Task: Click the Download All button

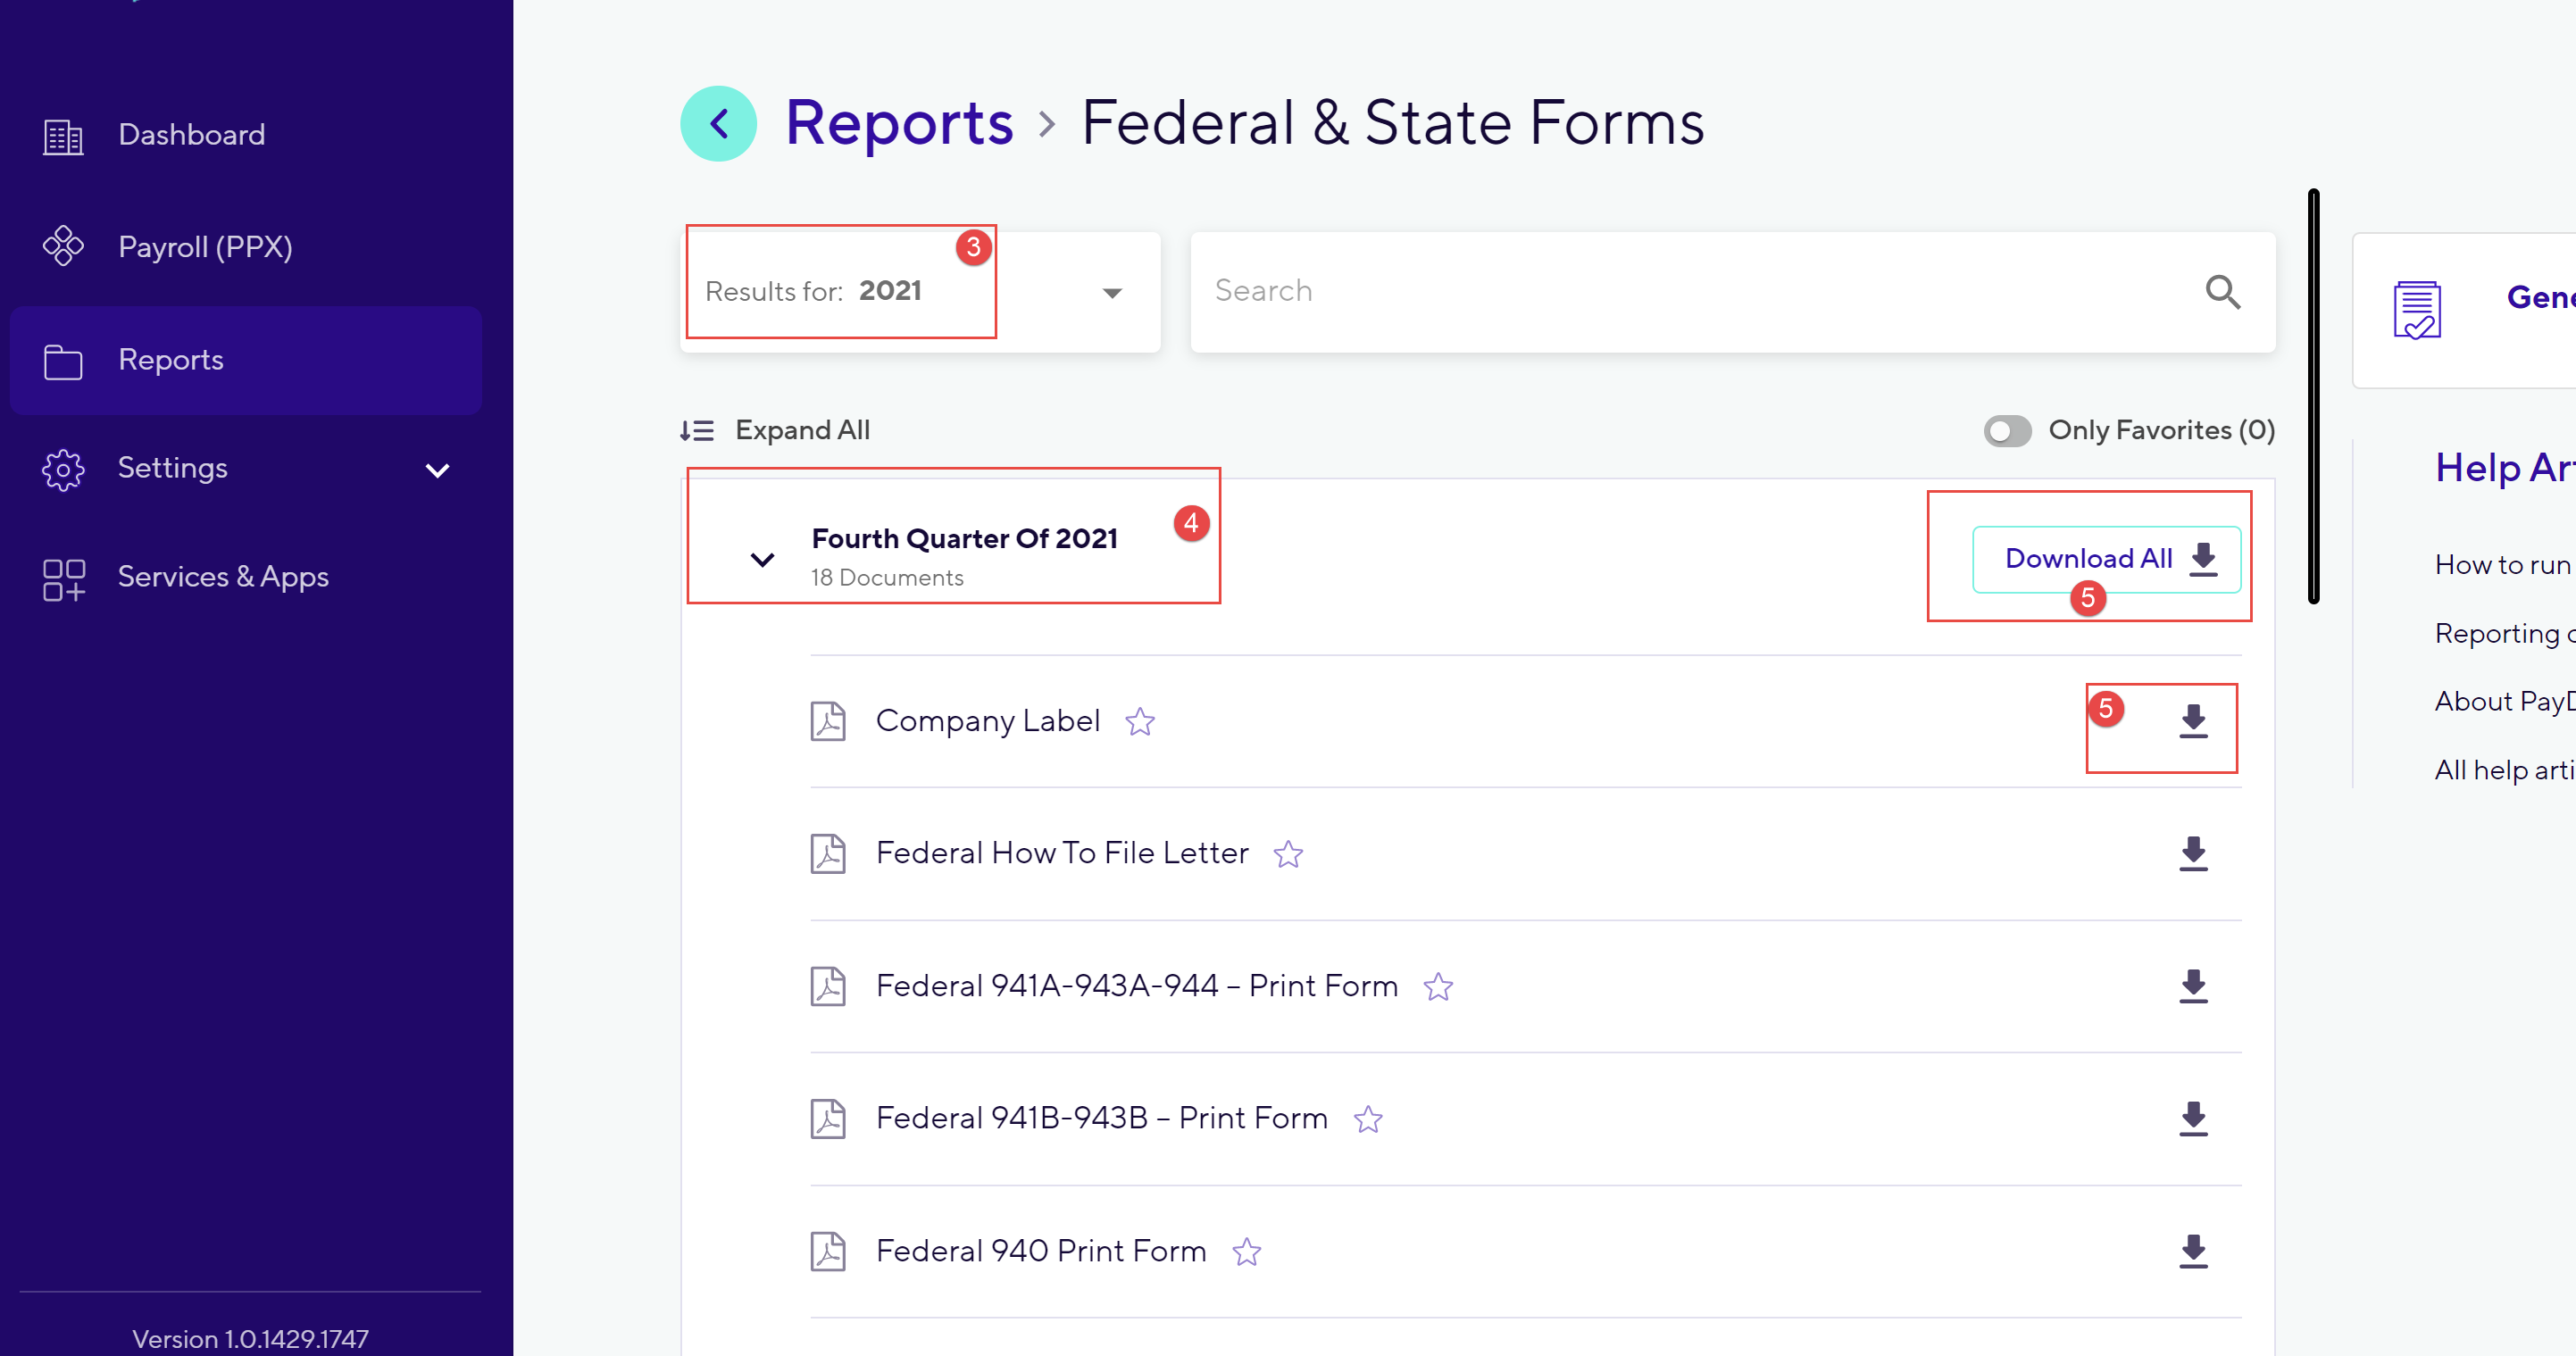Action: tap(2106, 559)
